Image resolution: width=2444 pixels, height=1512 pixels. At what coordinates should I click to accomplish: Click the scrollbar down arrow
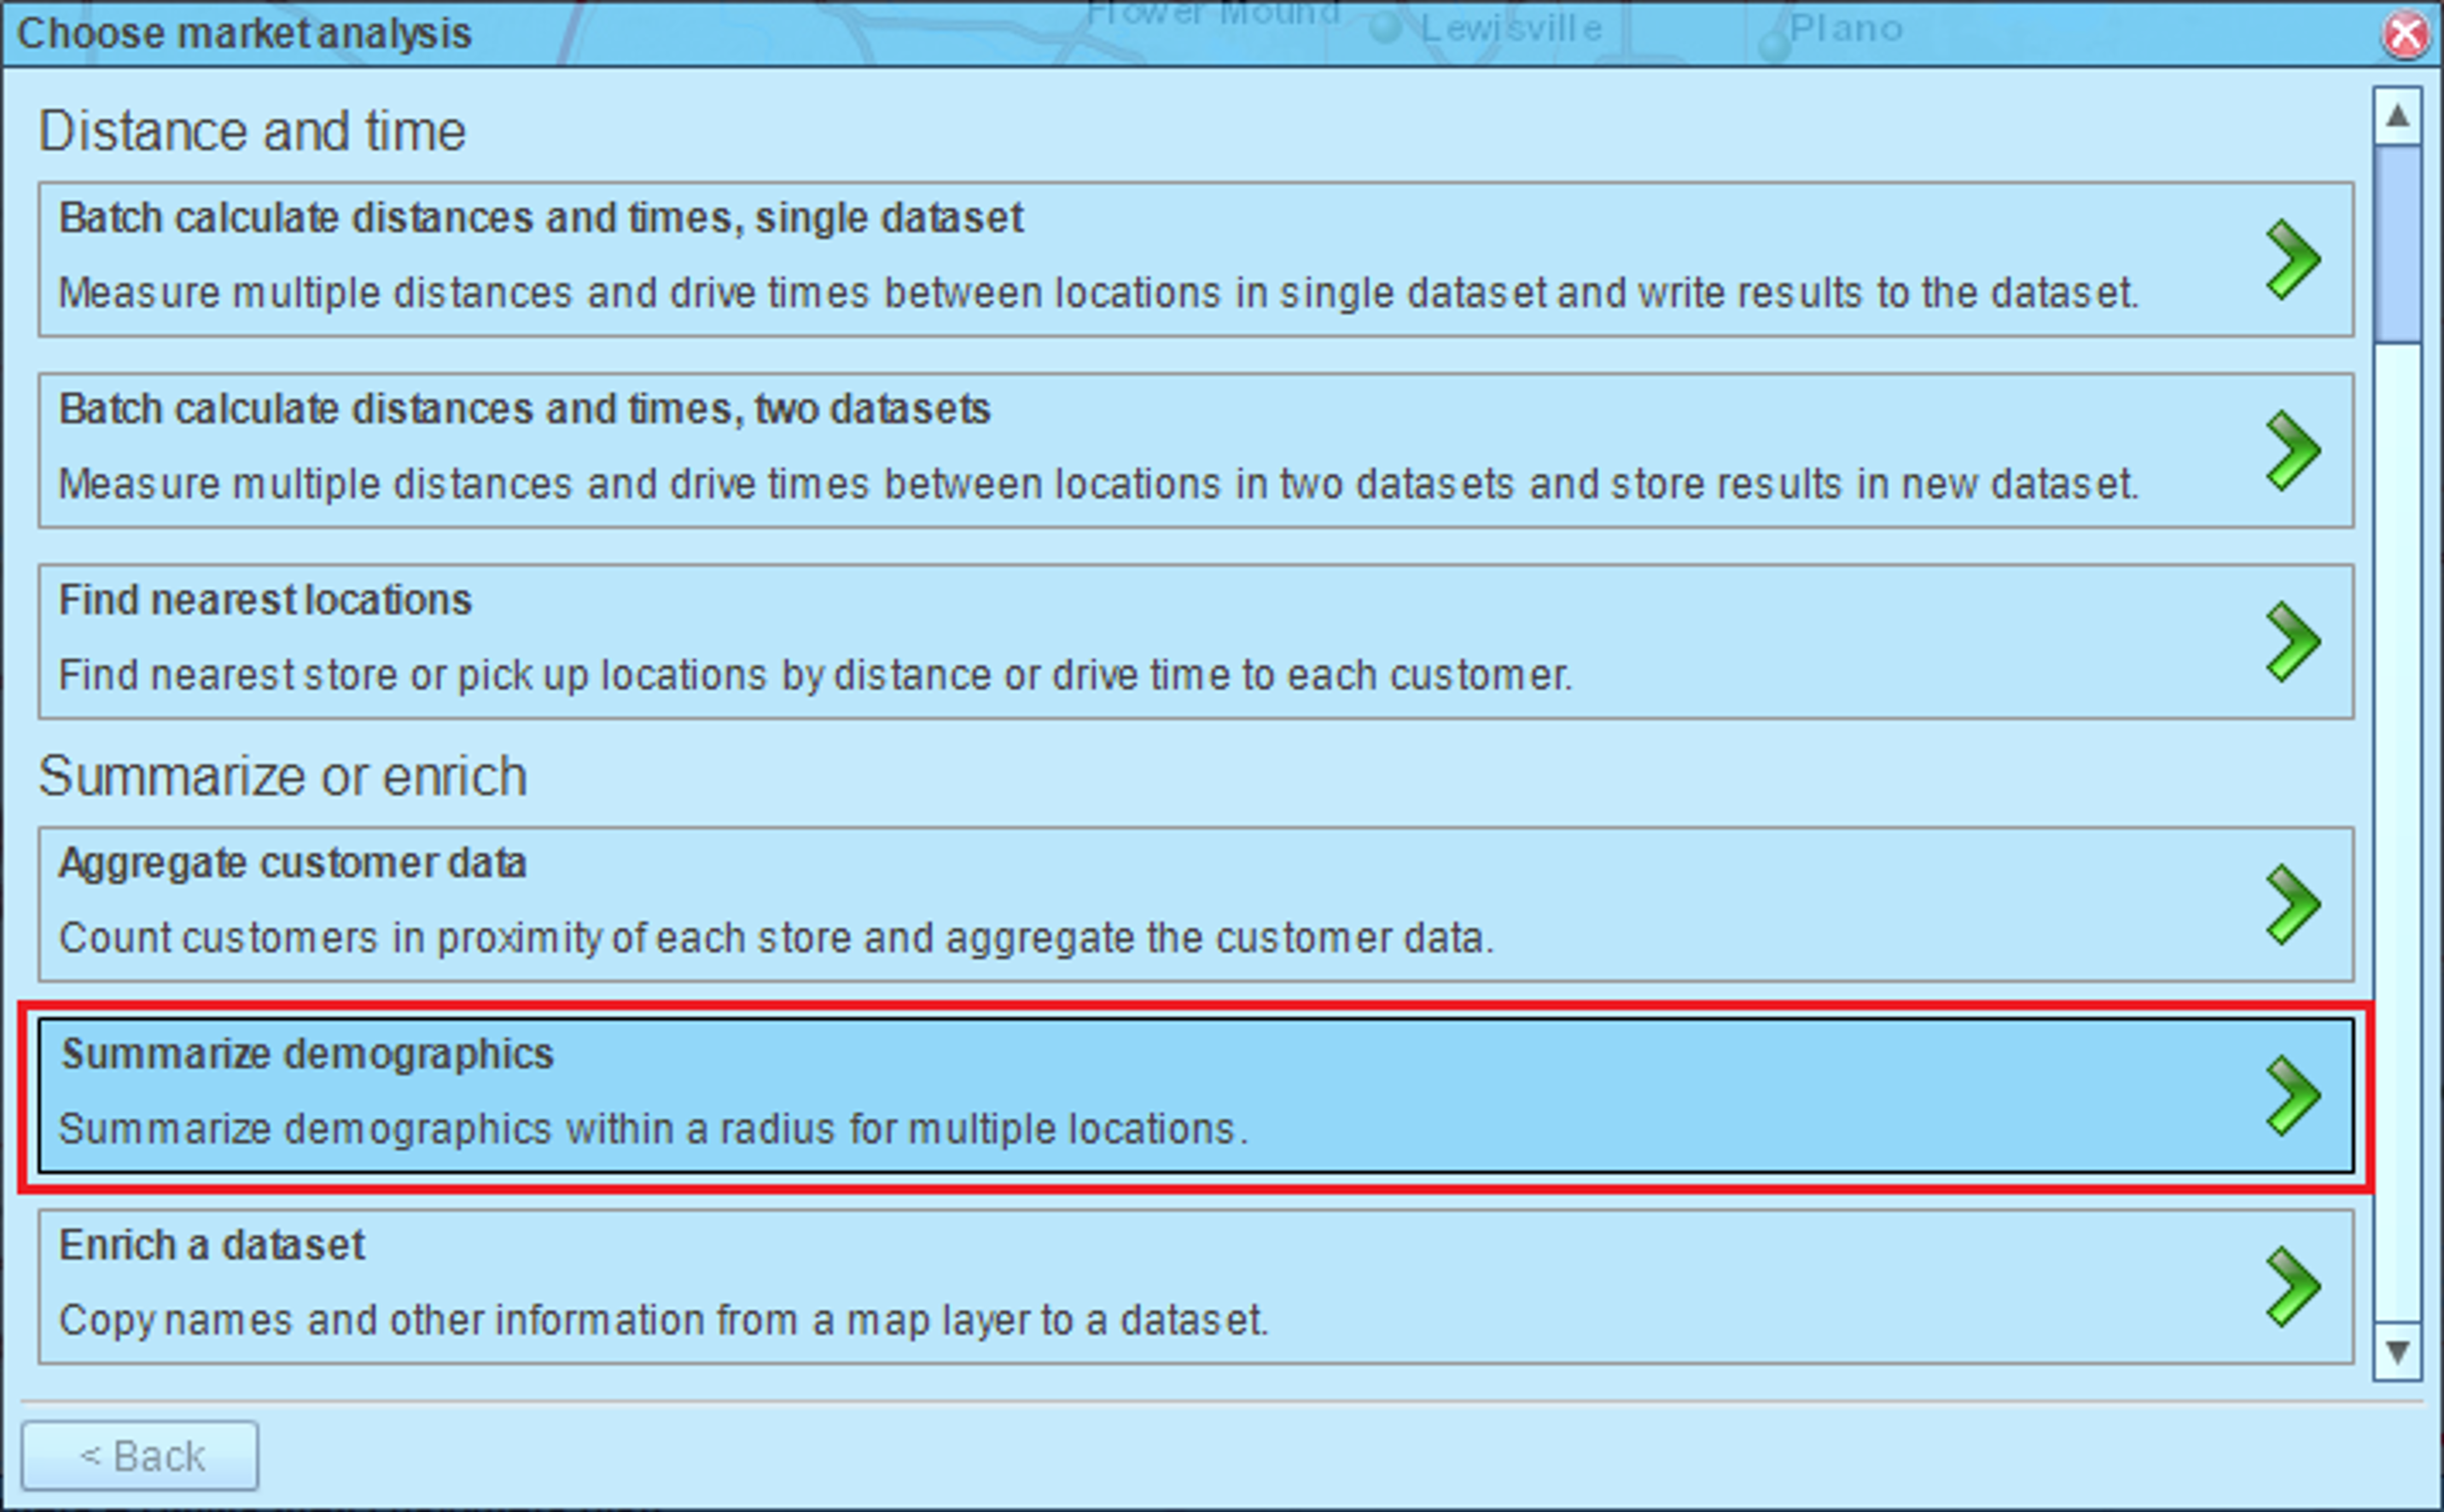click(2397, 1352)
